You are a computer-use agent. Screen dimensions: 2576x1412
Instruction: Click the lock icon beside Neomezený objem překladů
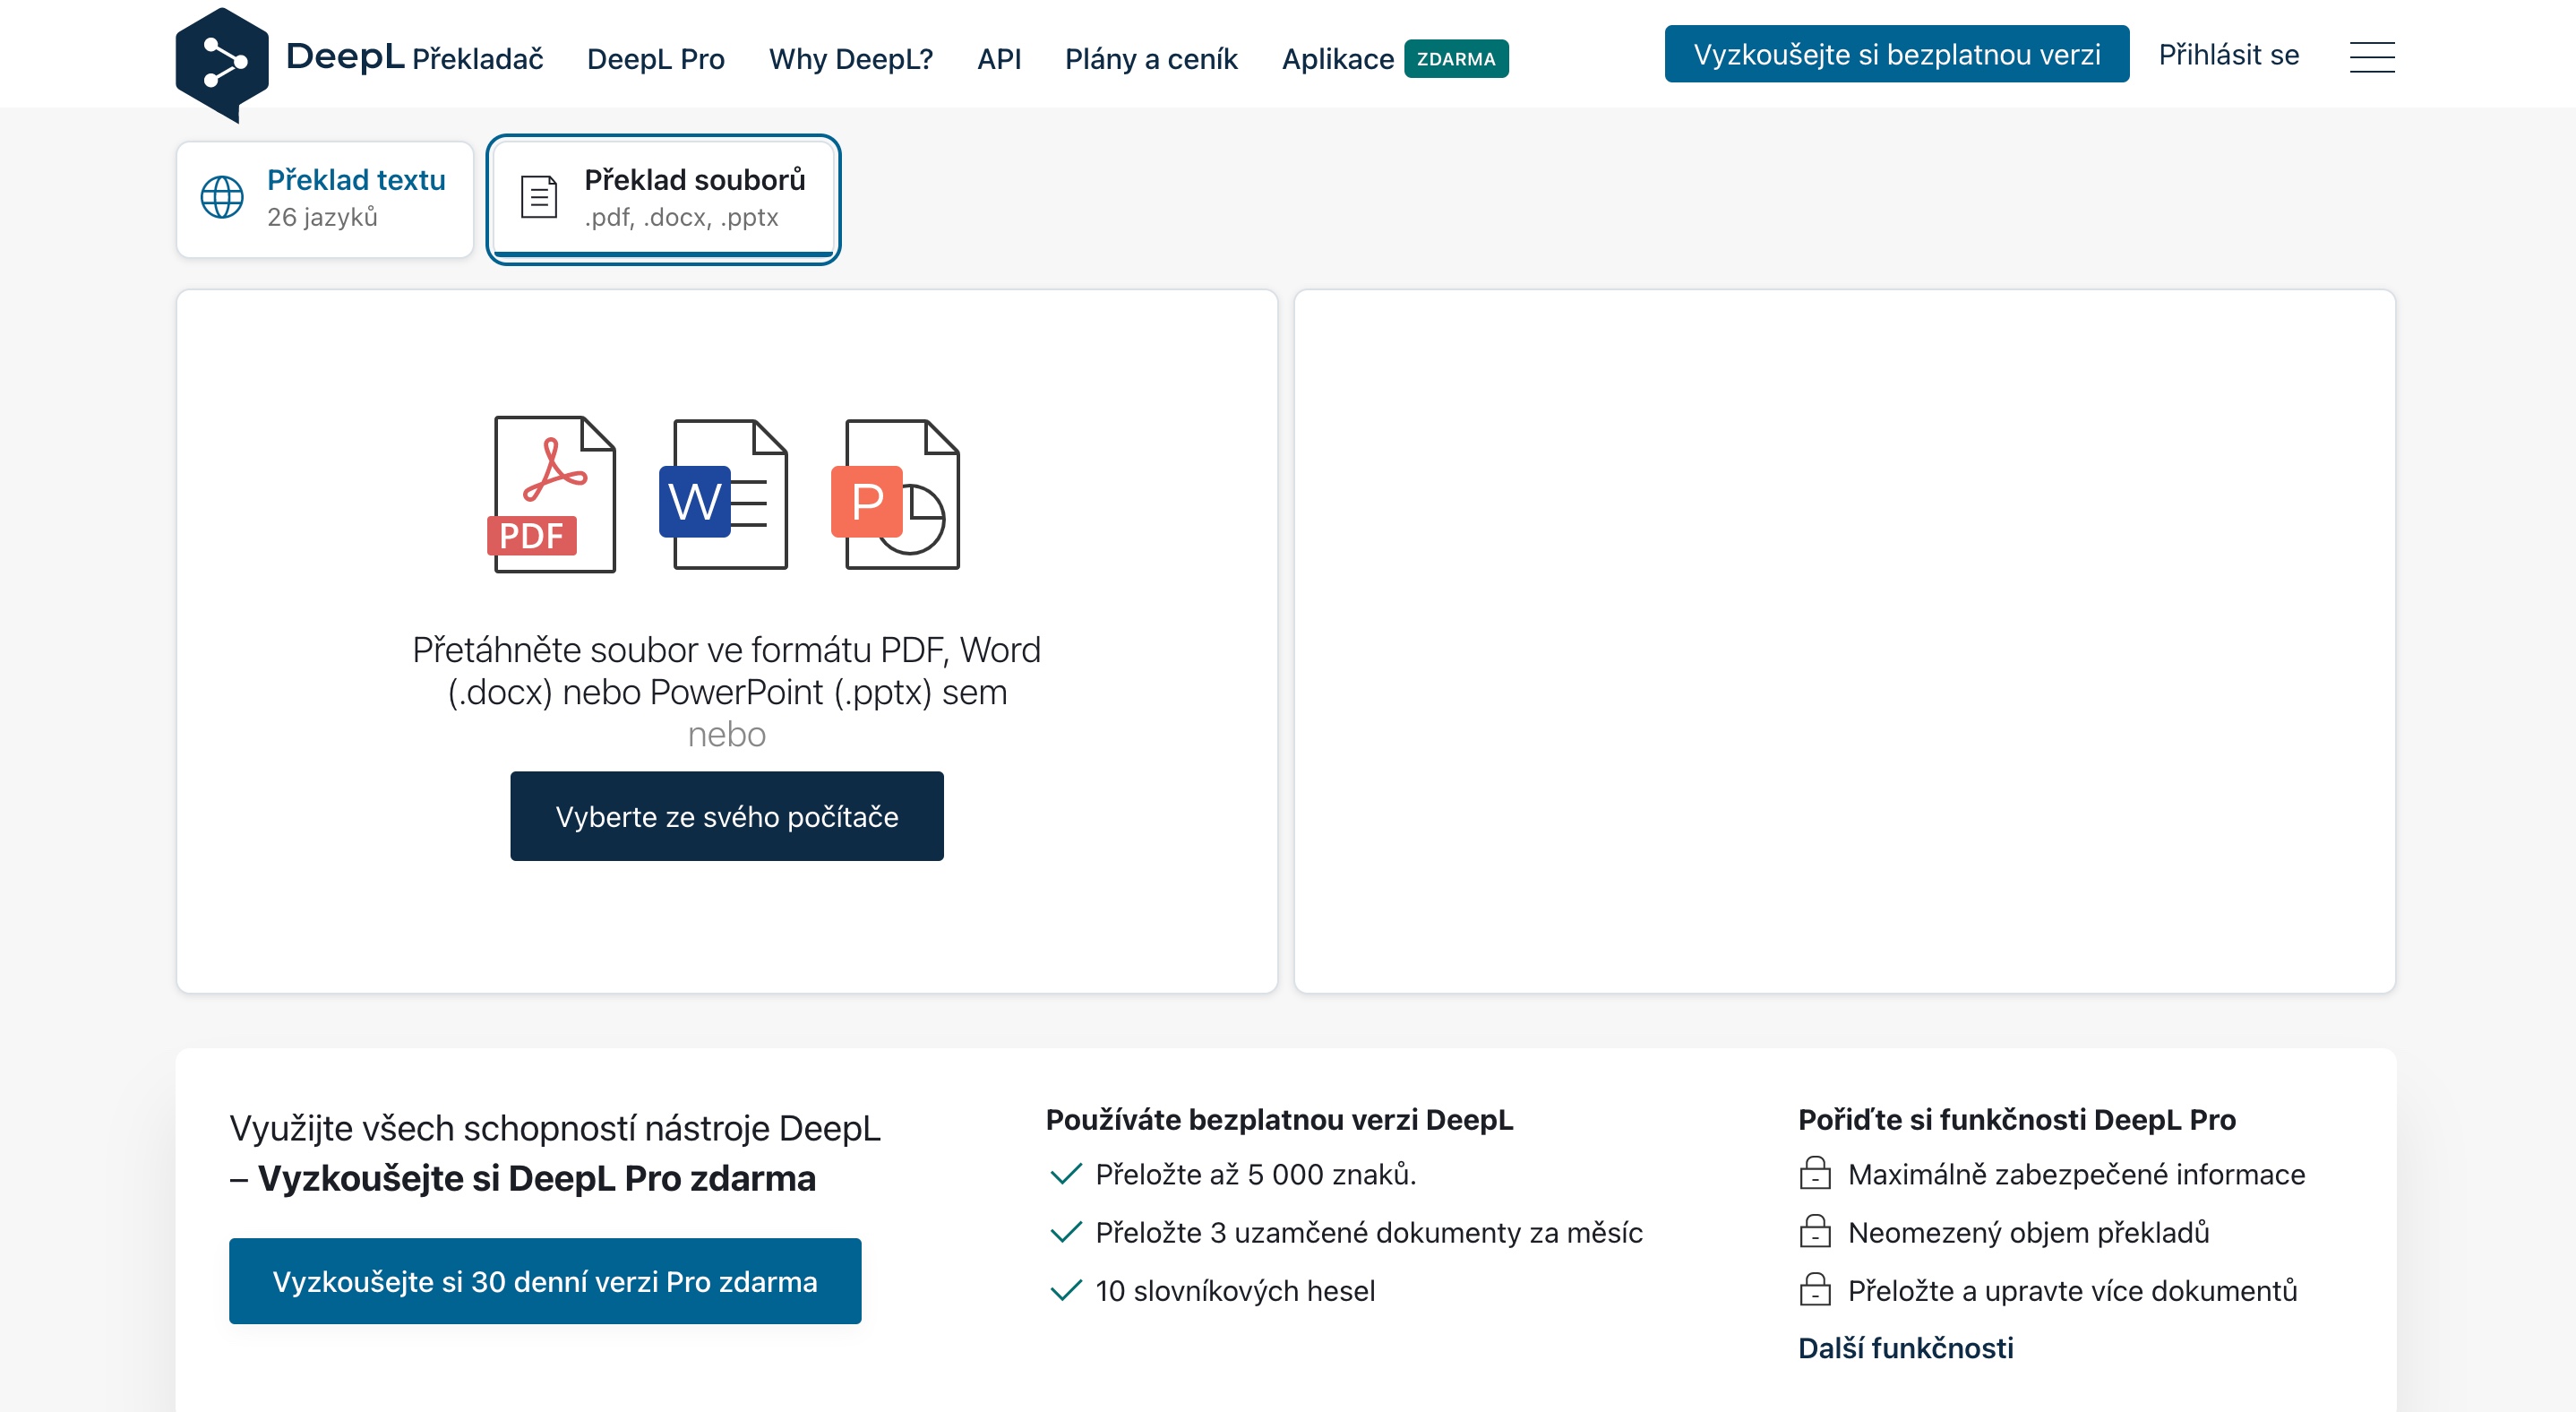click(1814, 1231)
